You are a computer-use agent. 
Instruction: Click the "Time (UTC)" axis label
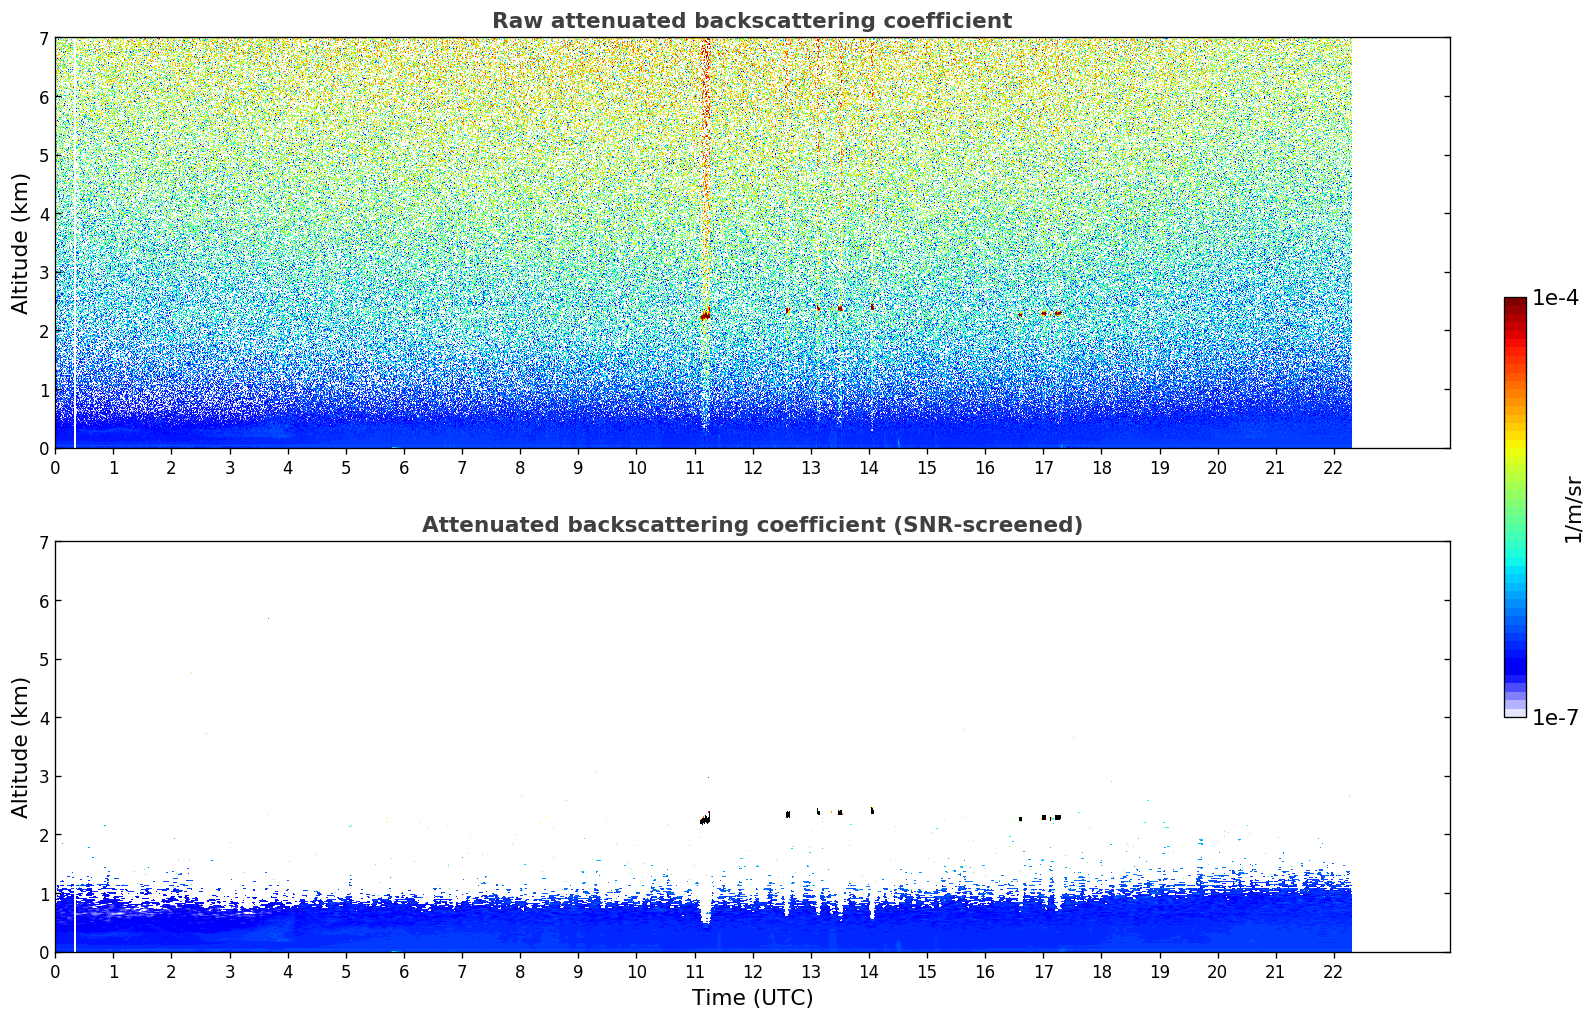(752, 998)
